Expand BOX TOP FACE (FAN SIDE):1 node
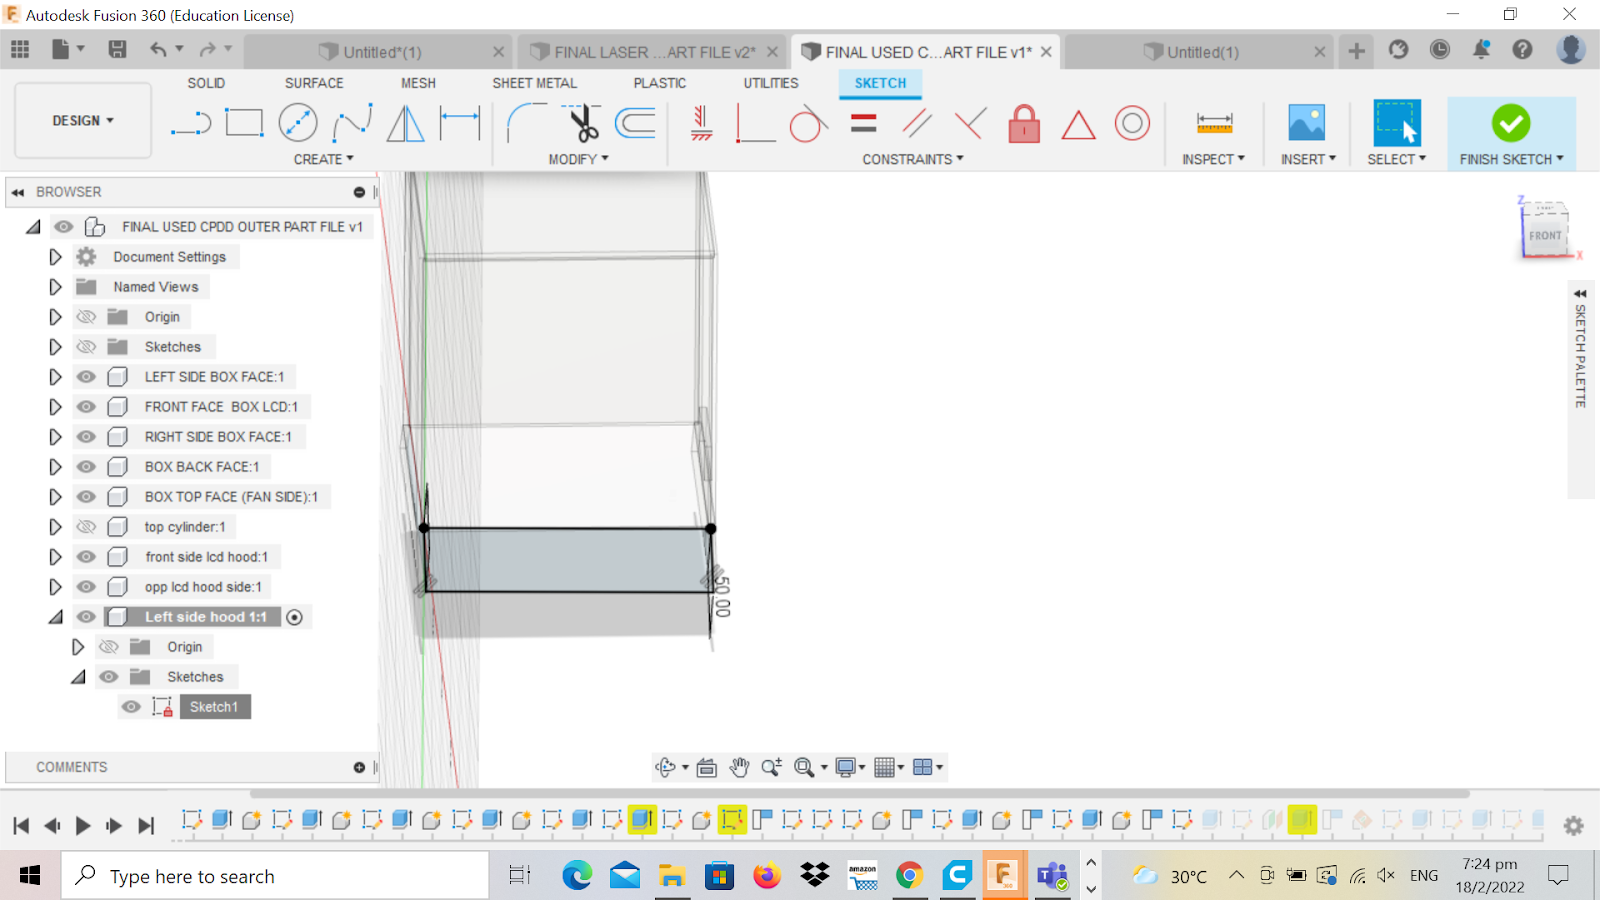 click(55, 497)
